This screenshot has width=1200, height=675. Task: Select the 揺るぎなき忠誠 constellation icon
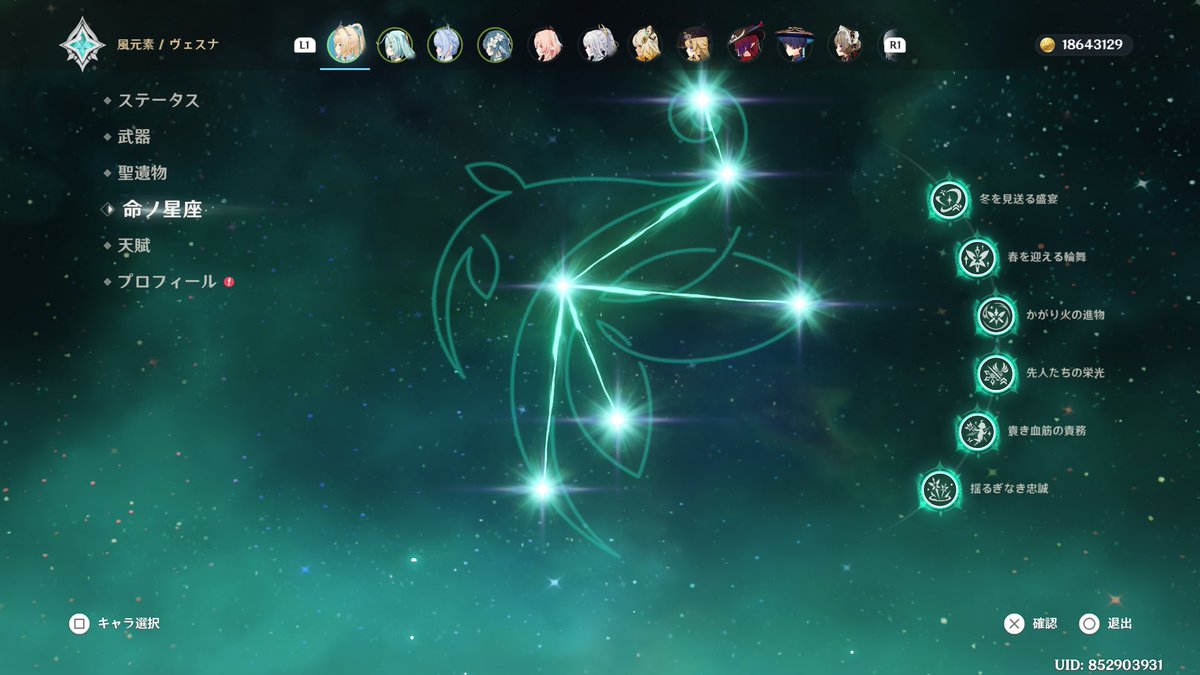click(x=939, y=489)
